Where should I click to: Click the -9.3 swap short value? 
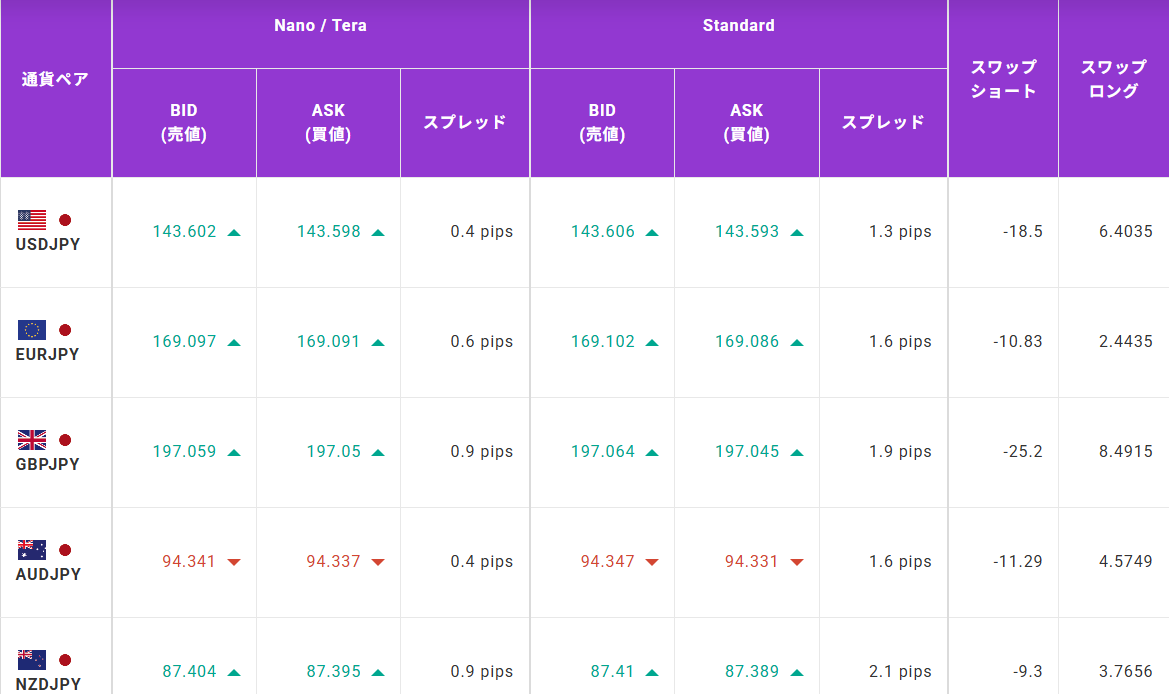(x=1027, y=672)
